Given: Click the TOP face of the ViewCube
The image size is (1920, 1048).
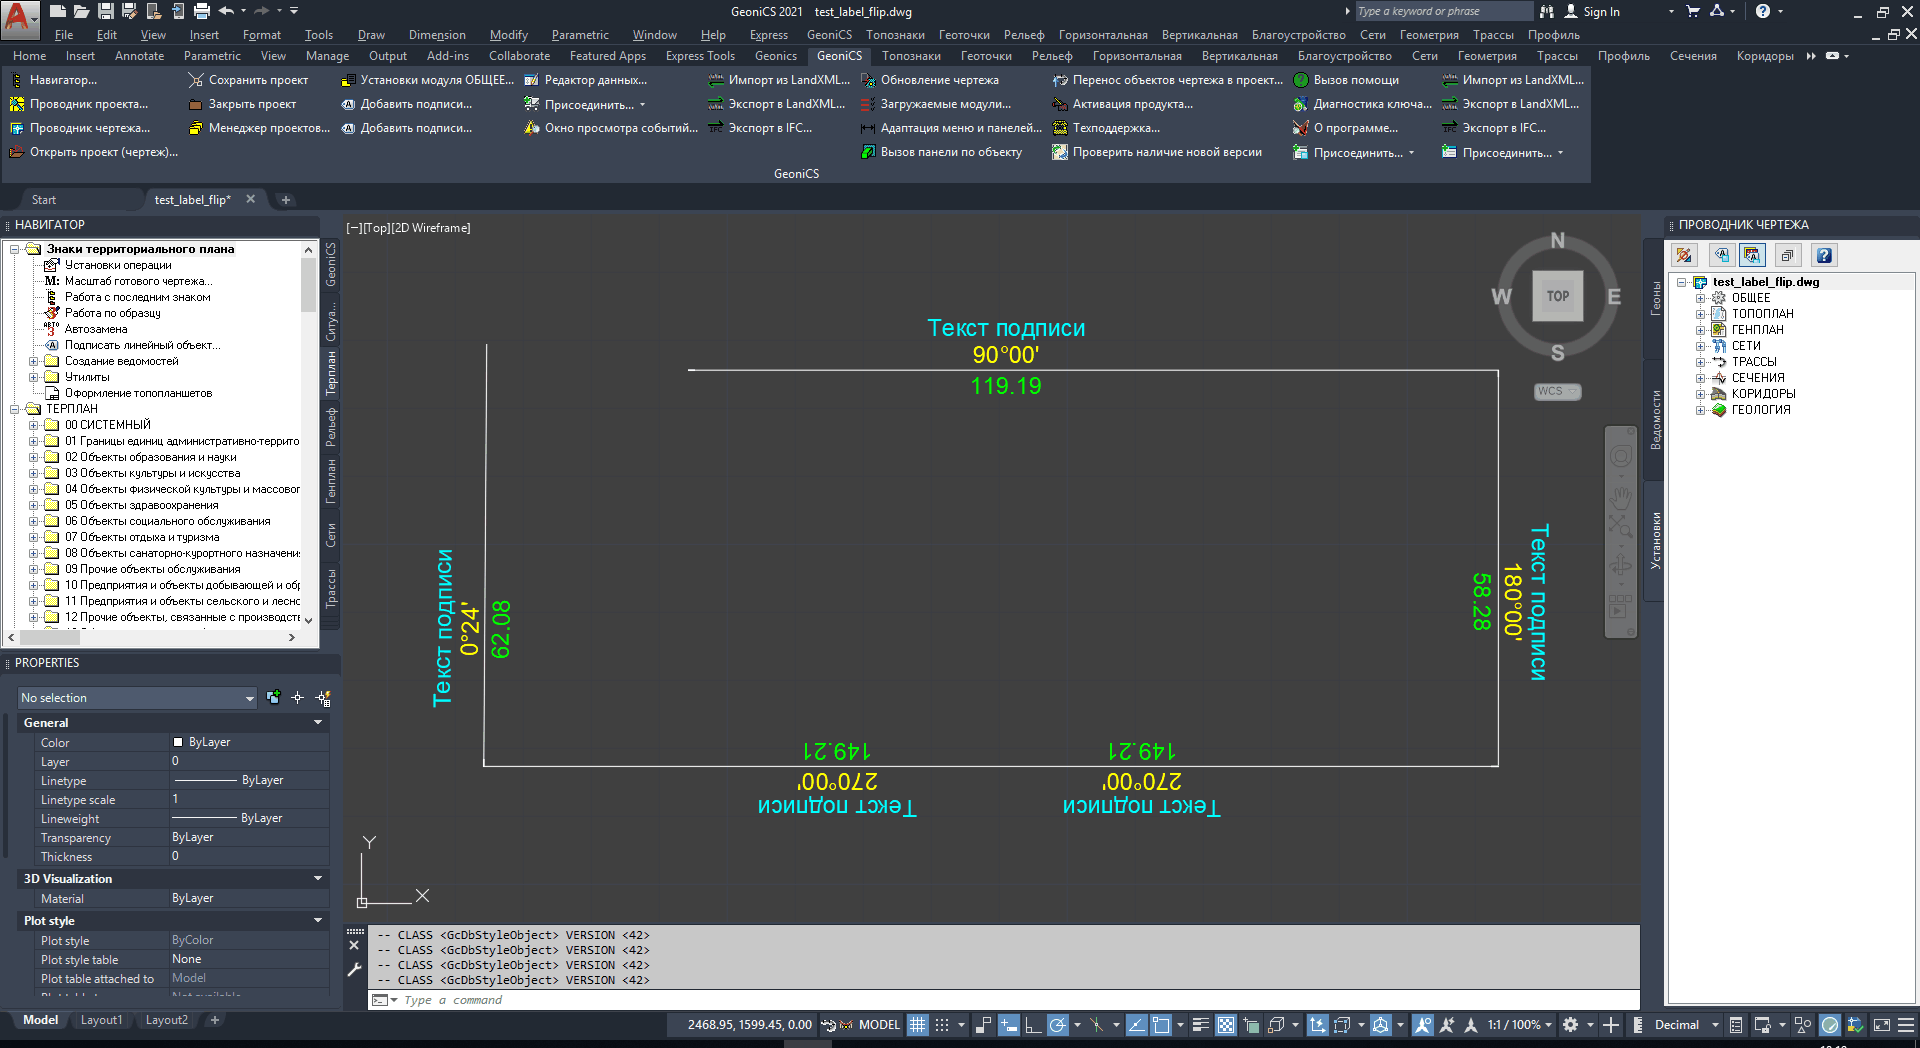Looking at the screenshot, I should click(x=1557, y=296).
